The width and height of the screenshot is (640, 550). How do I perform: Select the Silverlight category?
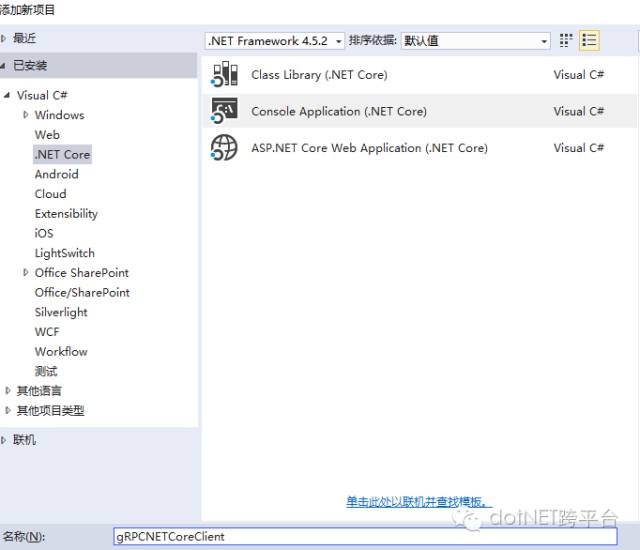tap(61, 312)
